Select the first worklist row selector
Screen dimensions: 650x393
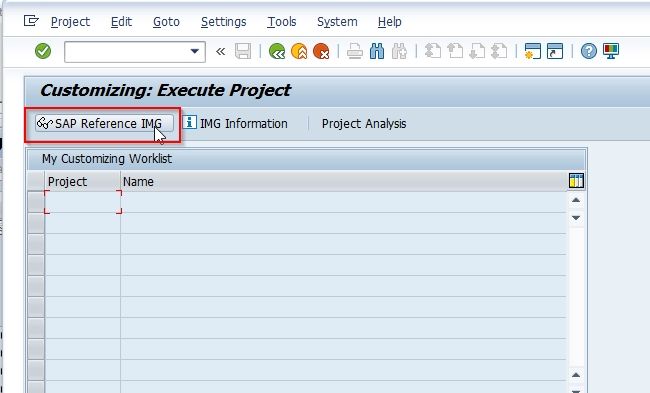[36, 202]
